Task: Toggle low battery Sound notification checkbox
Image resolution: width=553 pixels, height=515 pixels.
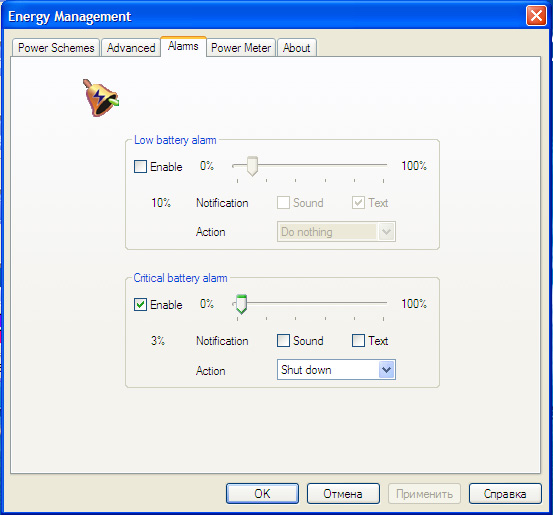Action: (283, 203)
